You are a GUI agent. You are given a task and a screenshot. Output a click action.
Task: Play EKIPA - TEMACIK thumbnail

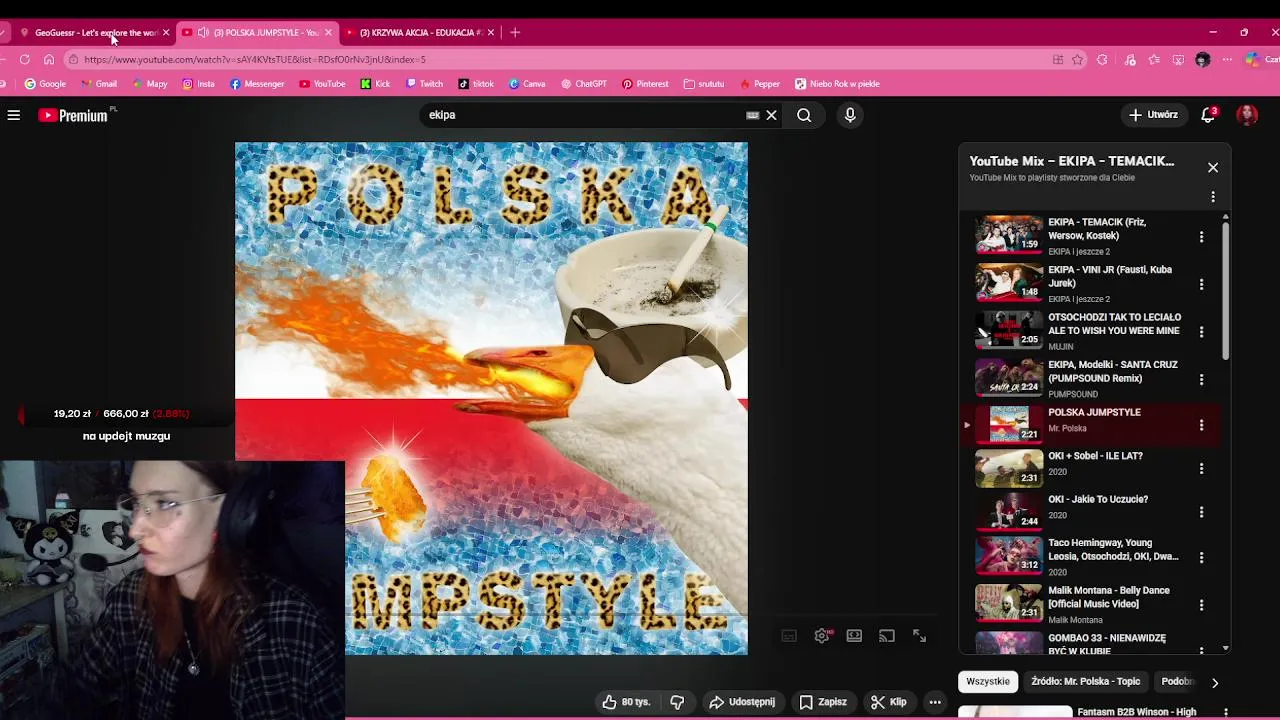tap(1008, 235)
